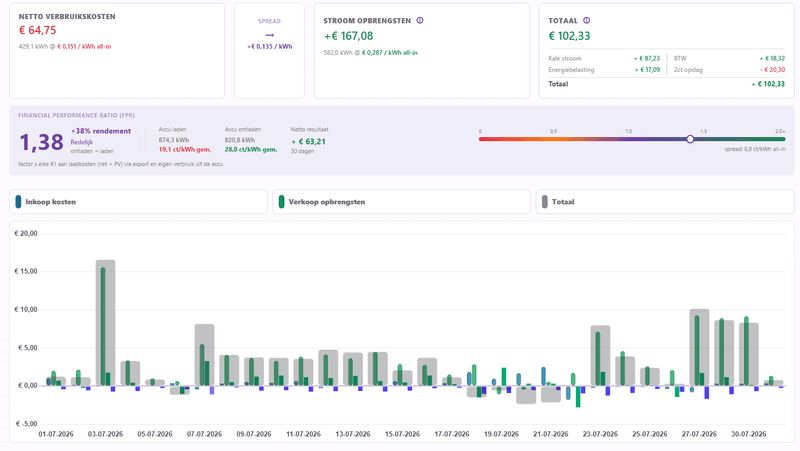The image size is (800, 451).
Task: Click the 582,0 kWh export detail line
Action: (x=370, y=53)
